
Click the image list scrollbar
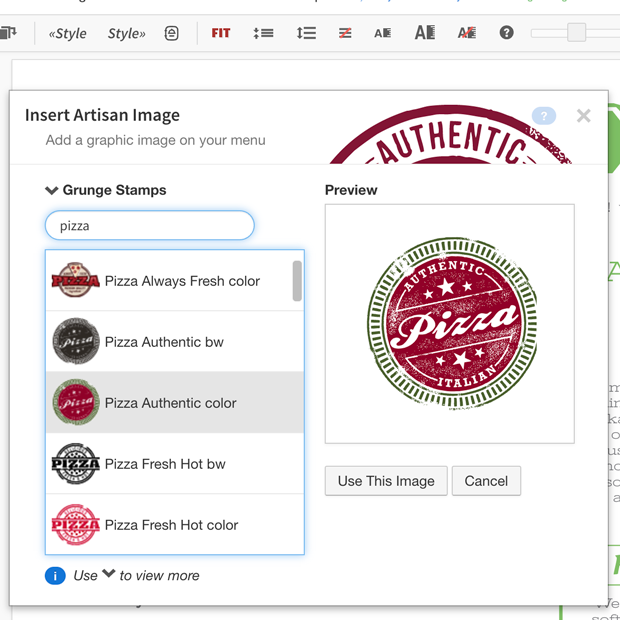pos(297,281)
